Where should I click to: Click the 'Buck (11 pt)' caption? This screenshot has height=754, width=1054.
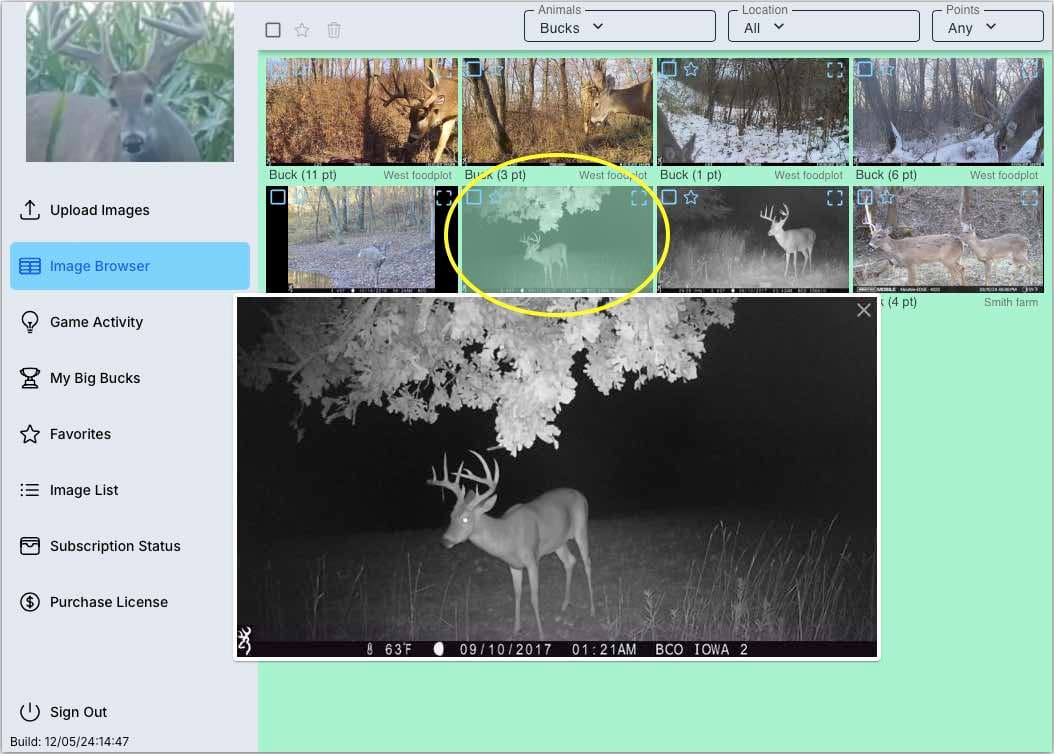pos(302,175)
